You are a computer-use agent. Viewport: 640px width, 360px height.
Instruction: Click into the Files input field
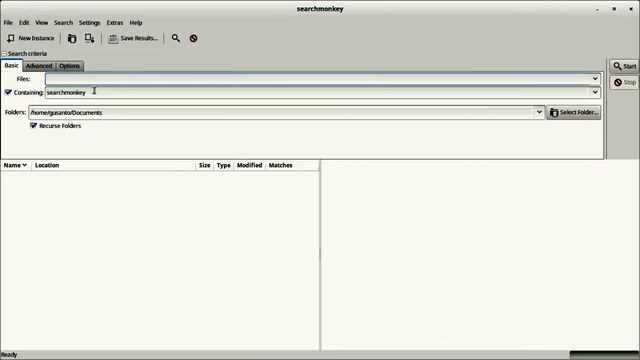[318, 79]
